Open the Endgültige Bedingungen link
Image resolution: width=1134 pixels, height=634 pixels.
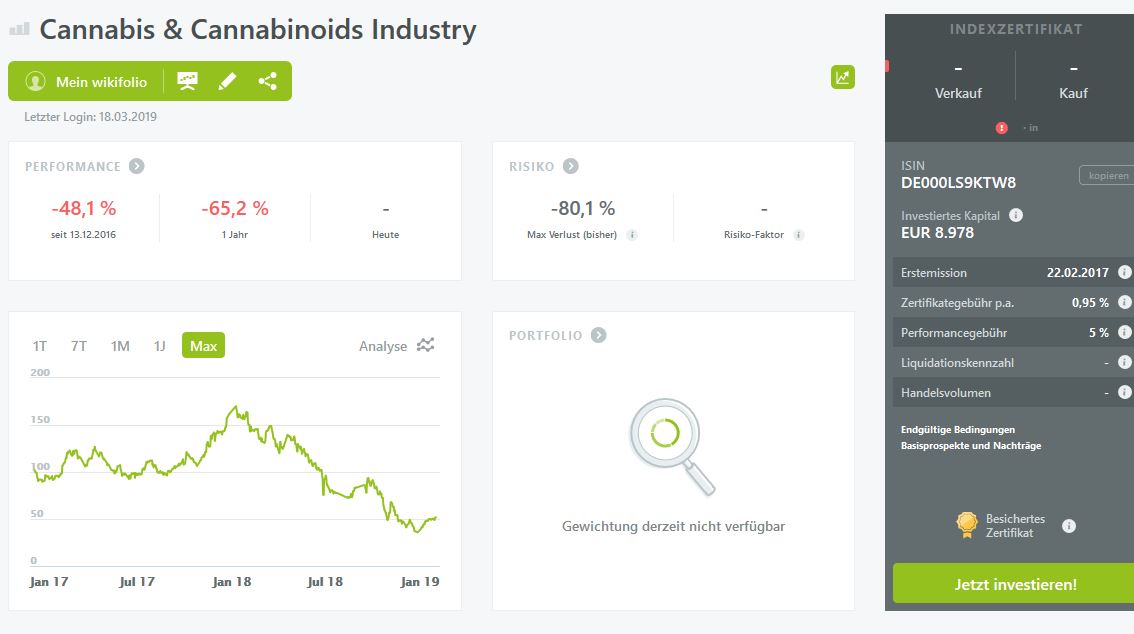pos(958,430)
